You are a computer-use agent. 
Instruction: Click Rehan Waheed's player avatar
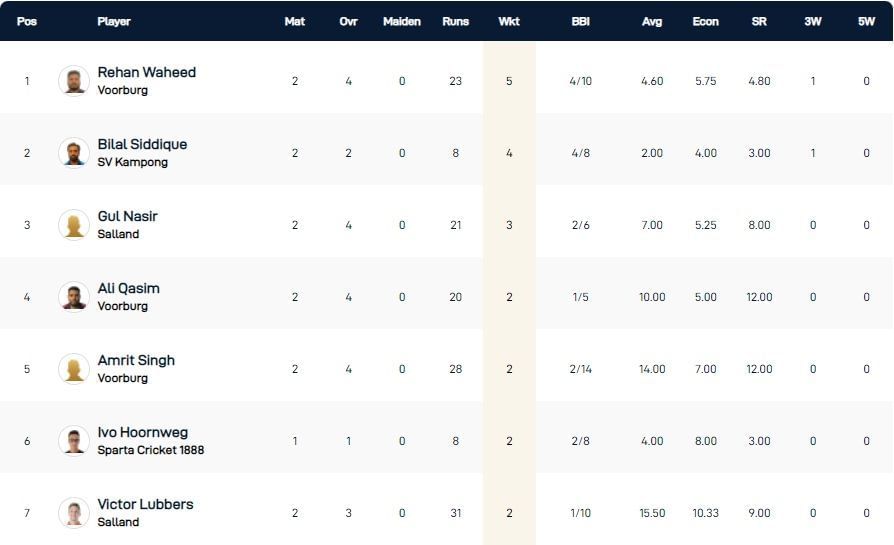pos(74,81)
